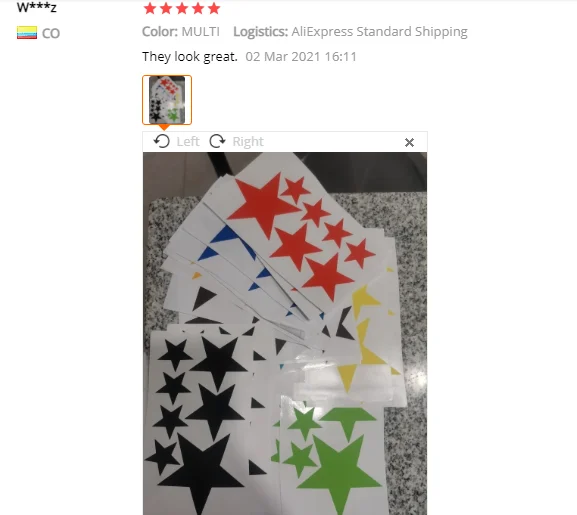
Task: Click the enlarged star stickers photo
Action: coord(285,333)
